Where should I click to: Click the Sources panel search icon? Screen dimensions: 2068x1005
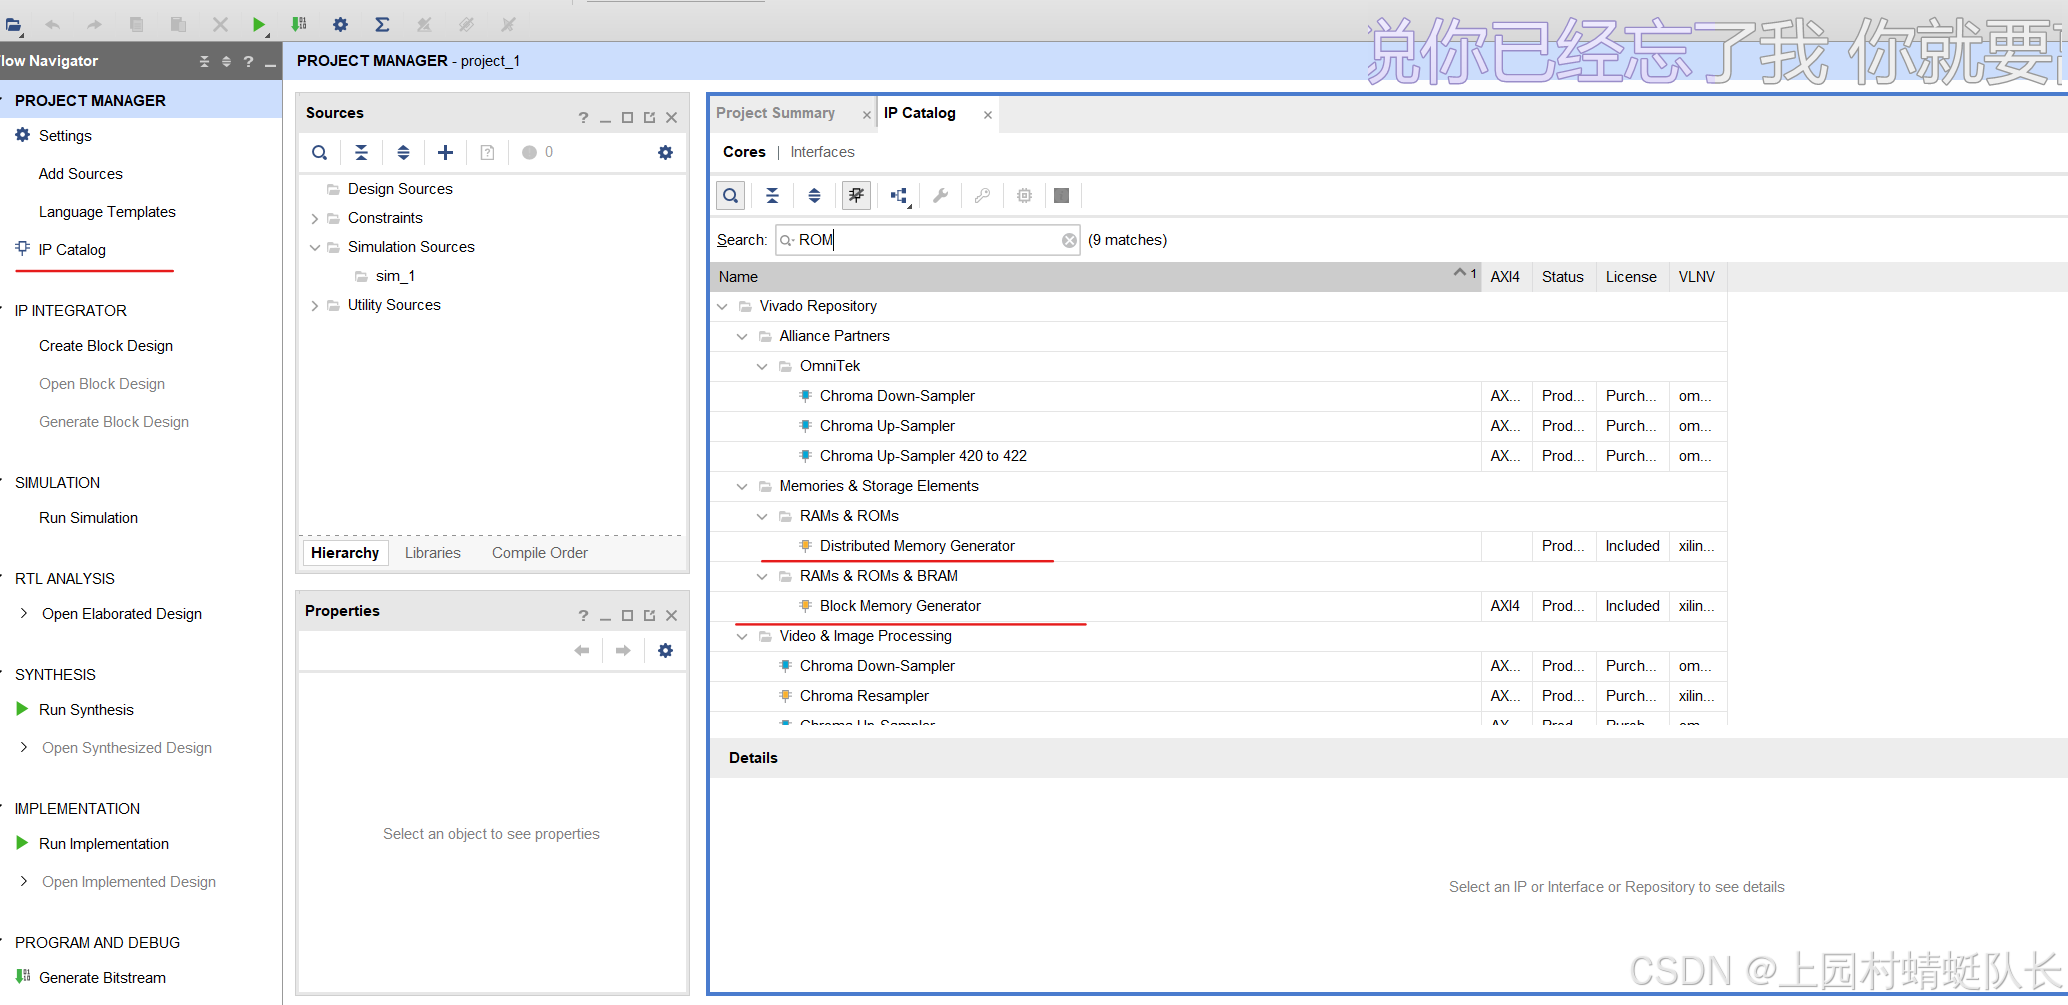[x=319, y=153]
